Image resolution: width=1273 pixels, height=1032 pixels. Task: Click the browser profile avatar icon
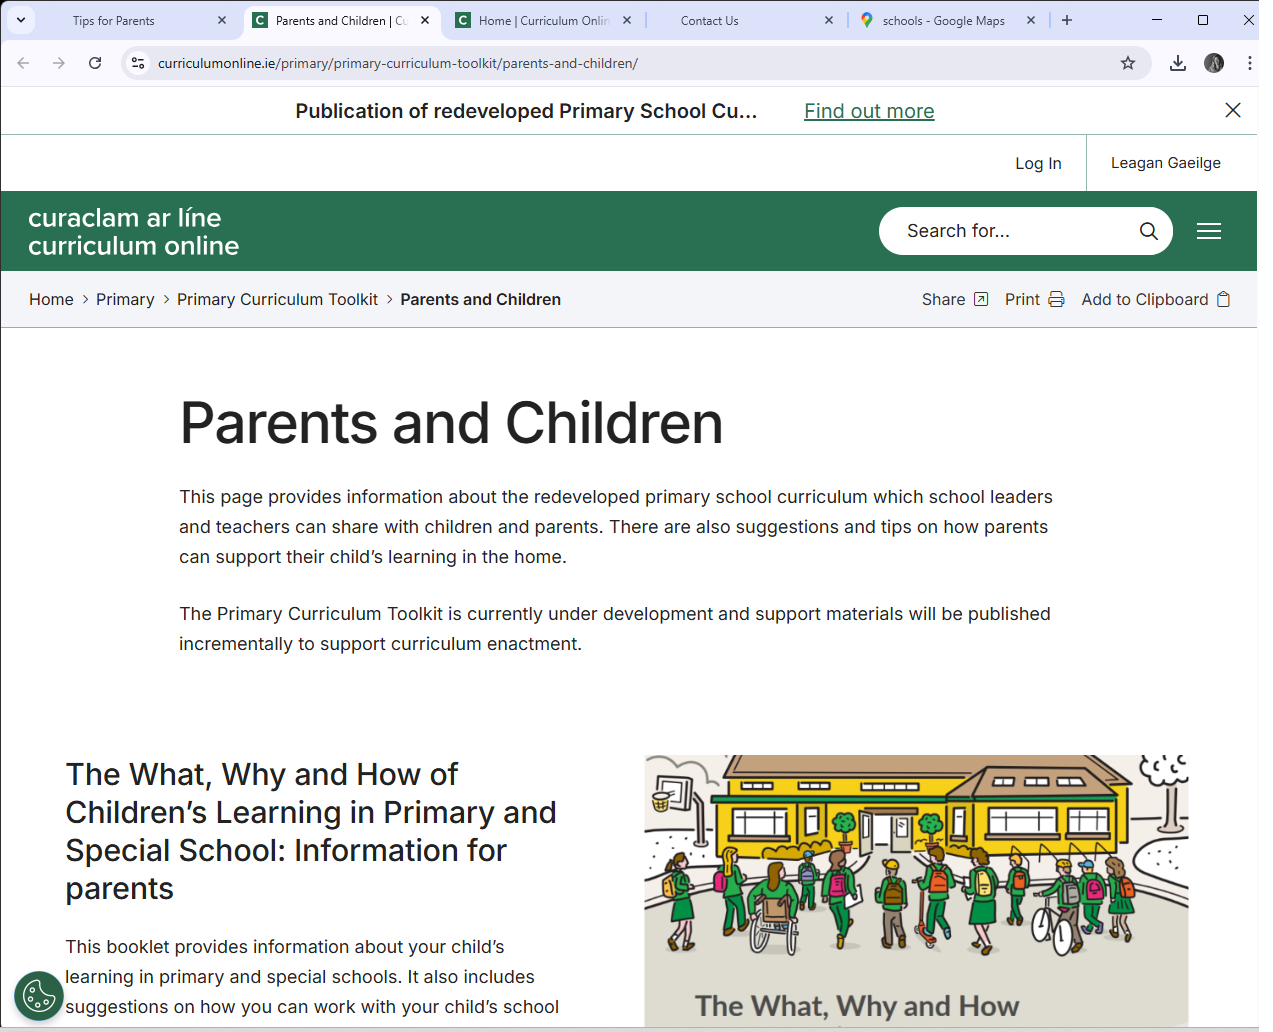1213,62
